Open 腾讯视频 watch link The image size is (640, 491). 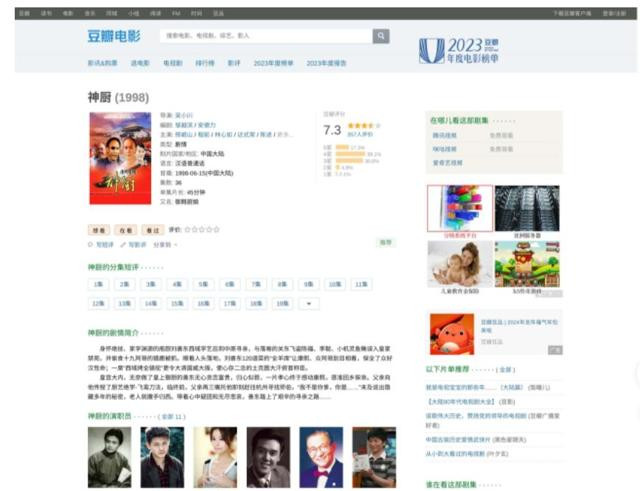click(x=445, y=136)
